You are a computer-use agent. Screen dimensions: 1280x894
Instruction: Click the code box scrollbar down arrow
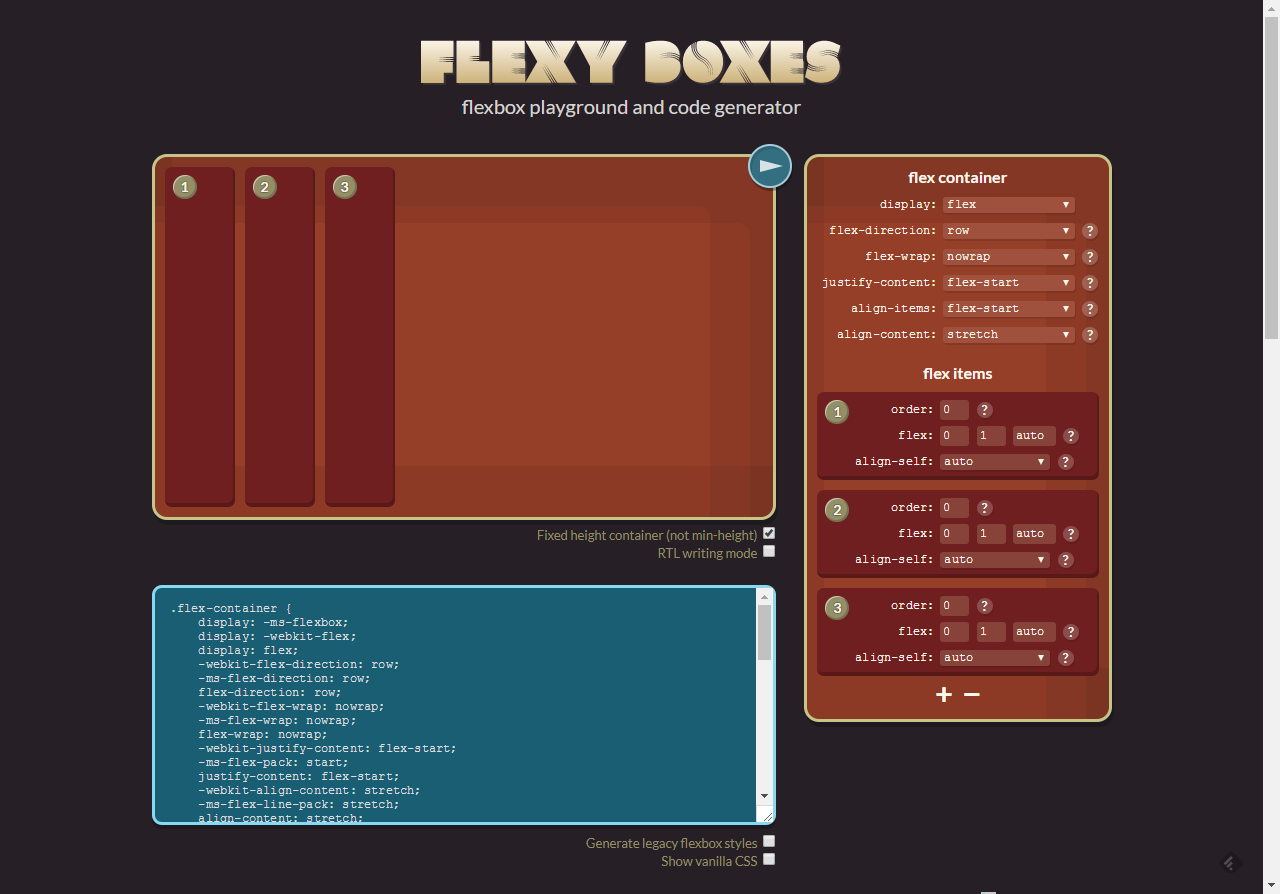765,795
